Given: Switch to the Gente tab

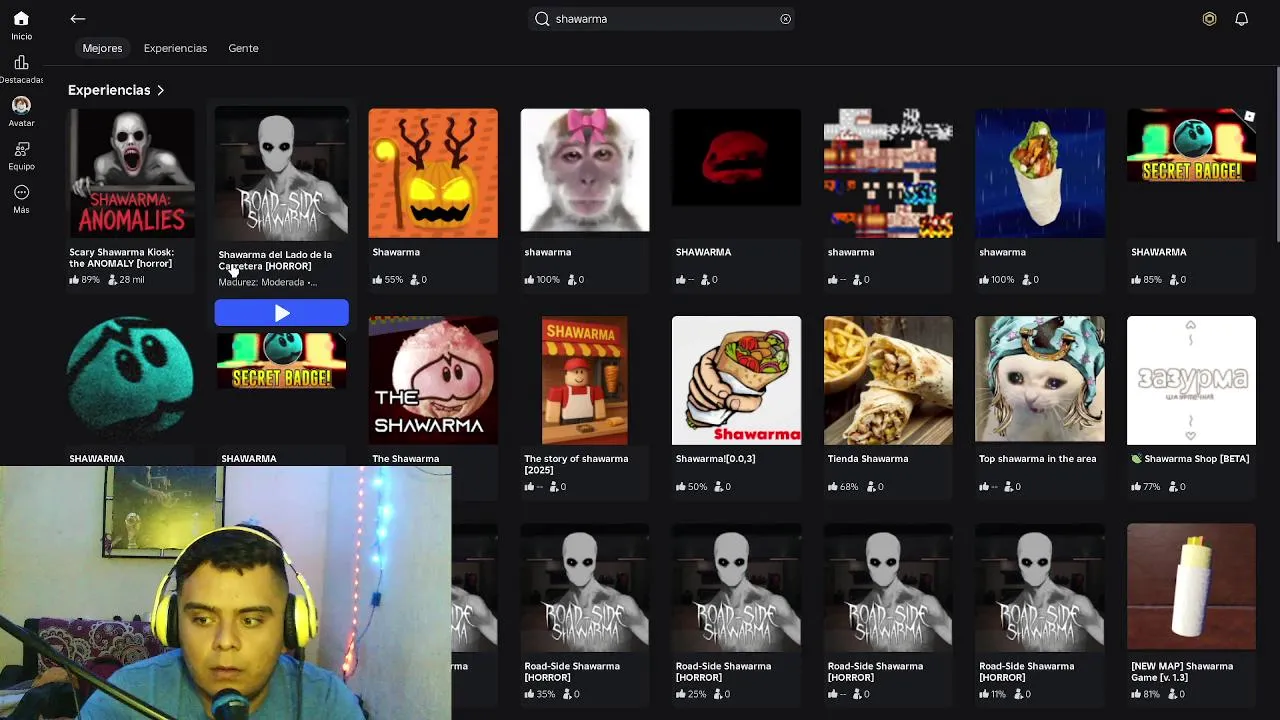Looking at the screenshot, I should (243, 48).
